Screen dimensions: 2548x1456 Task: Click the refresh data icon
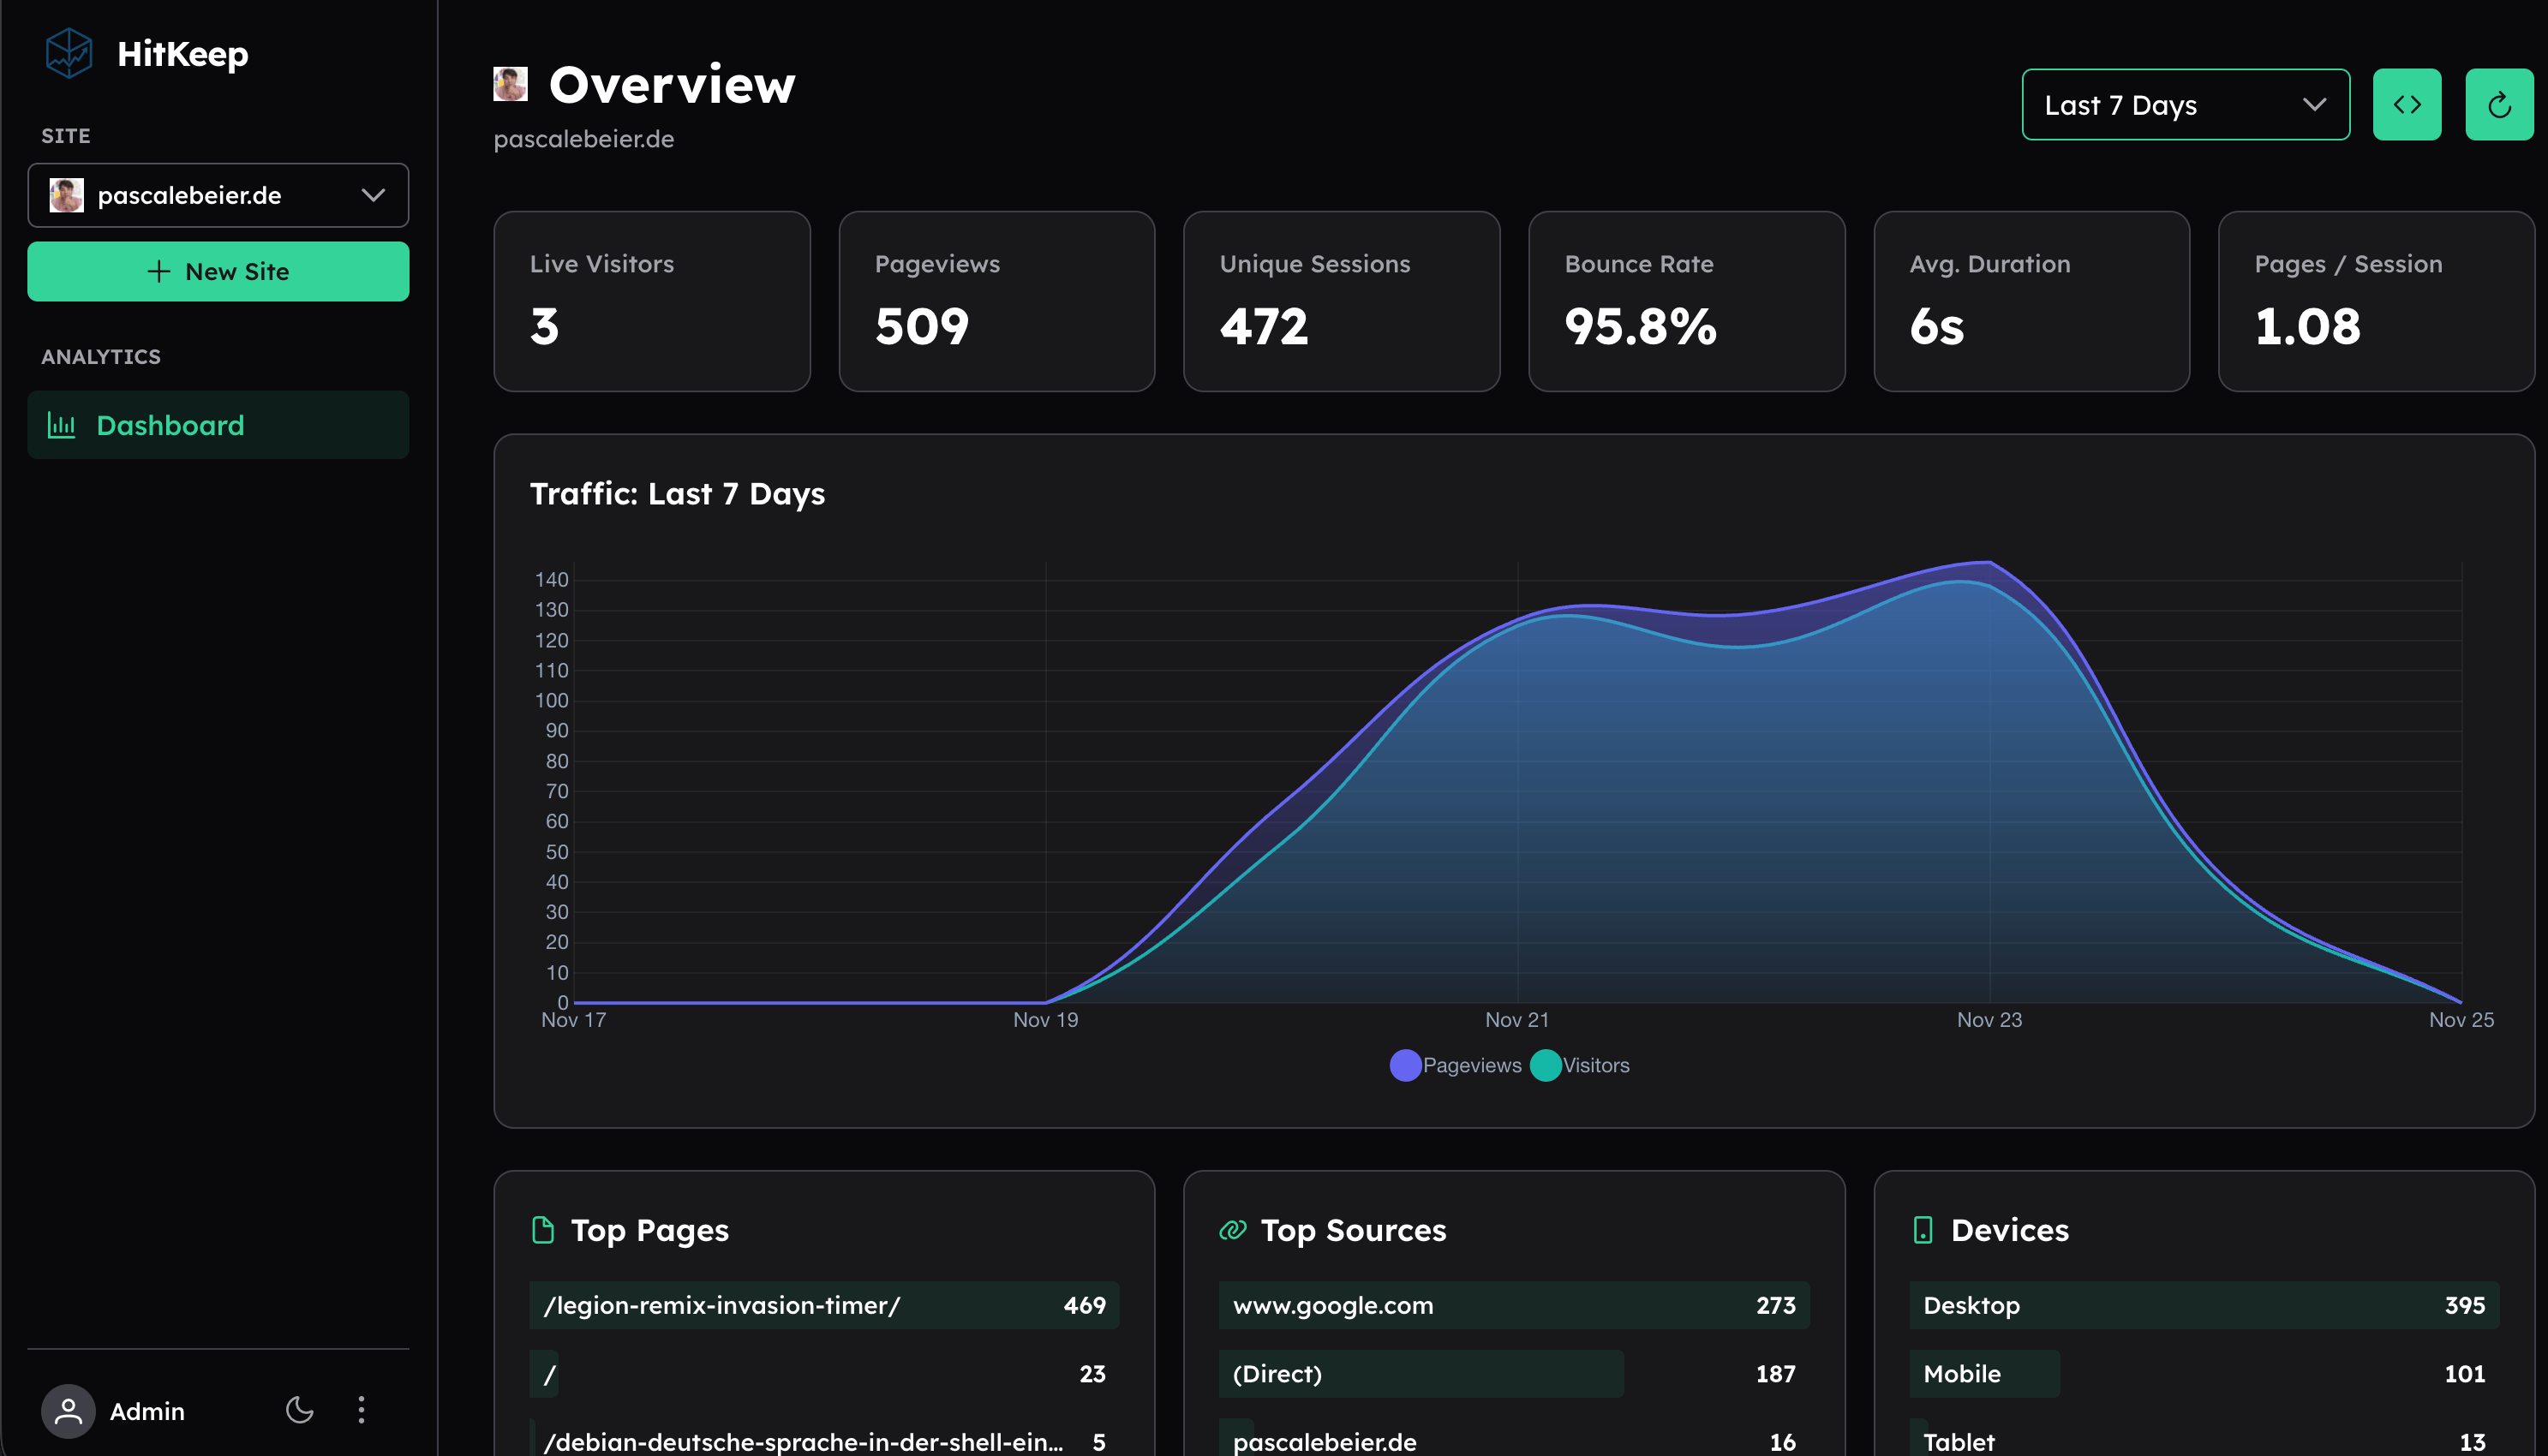[2499, 104]
